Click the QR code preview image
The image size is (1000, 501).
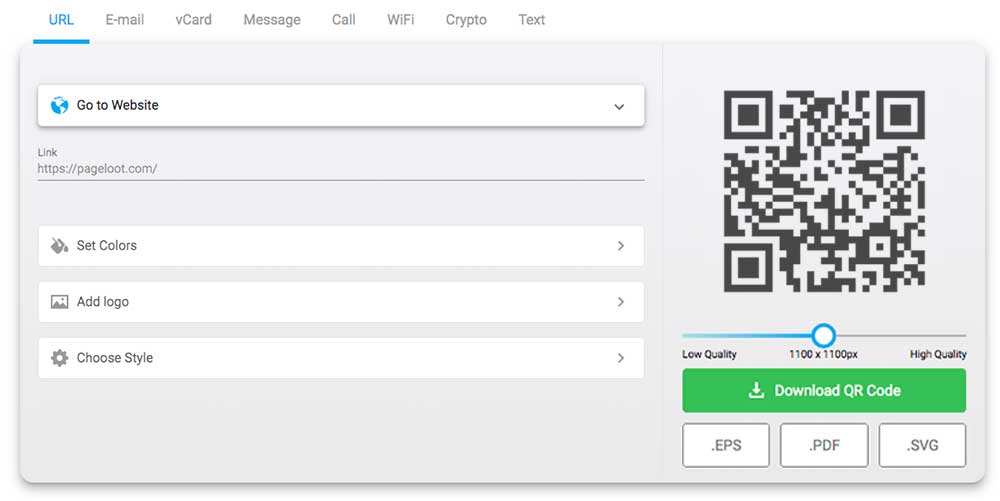pyautogui.click(x=824, y=191)
